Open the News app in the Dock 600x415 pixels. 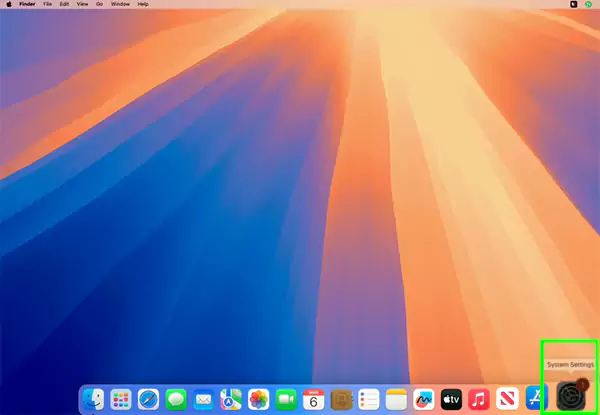pyautogui.click(x=507, y=399)
